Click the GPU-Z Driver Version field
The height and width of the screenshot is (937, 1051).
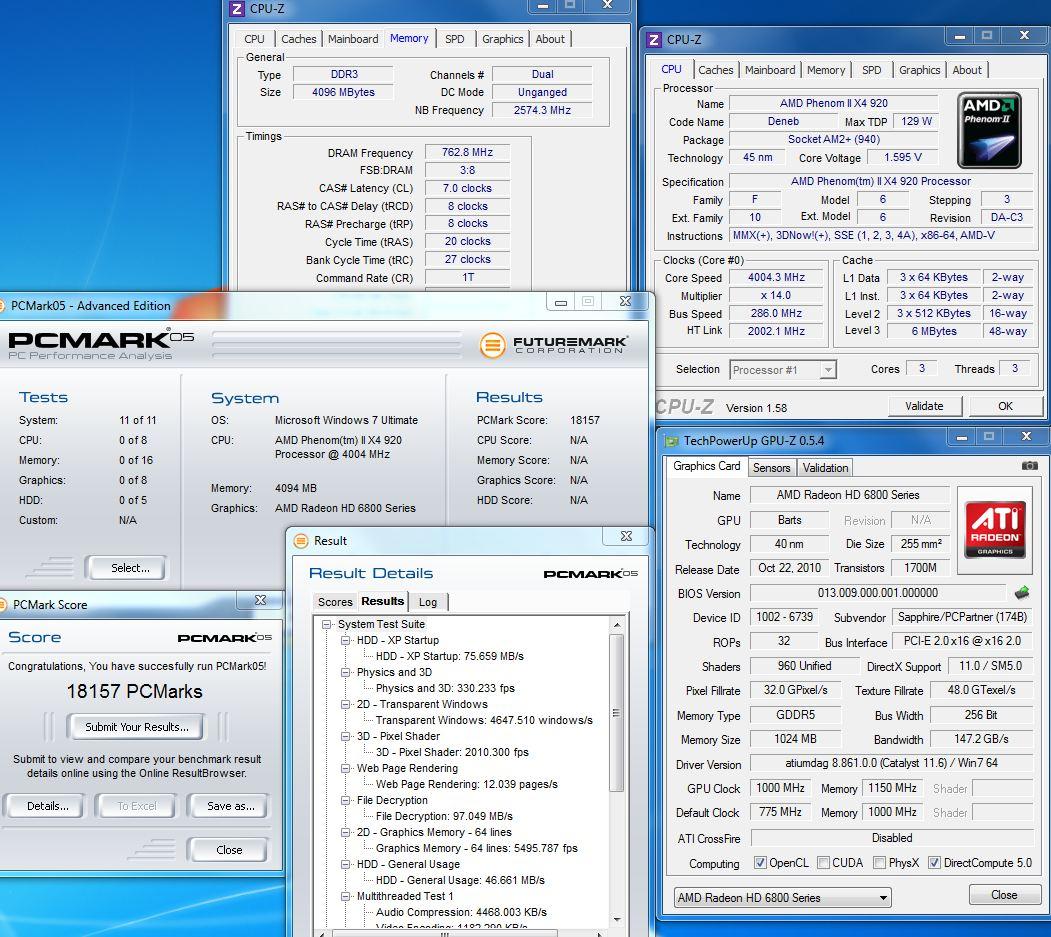pyautogui.click(x=891, y=763)
